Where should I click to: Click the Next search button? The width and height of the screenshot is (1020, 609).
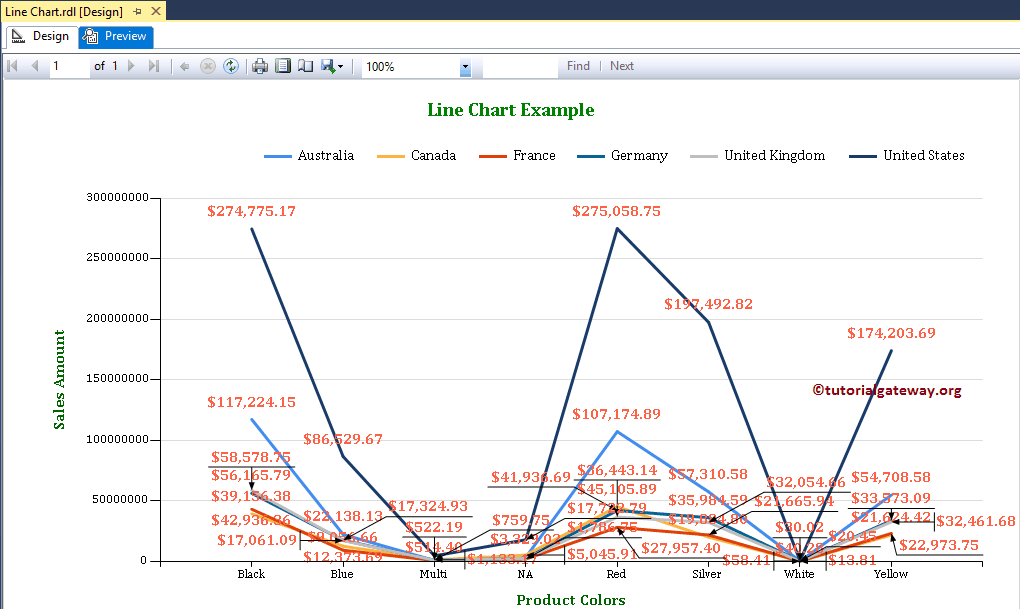(x=621, y=66)
